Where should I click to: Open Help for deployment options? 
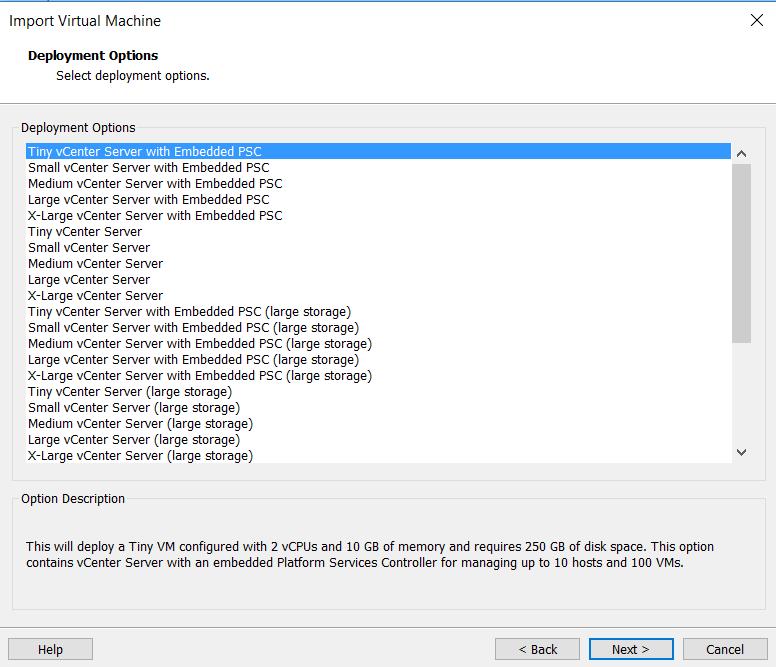pos(50,649)
